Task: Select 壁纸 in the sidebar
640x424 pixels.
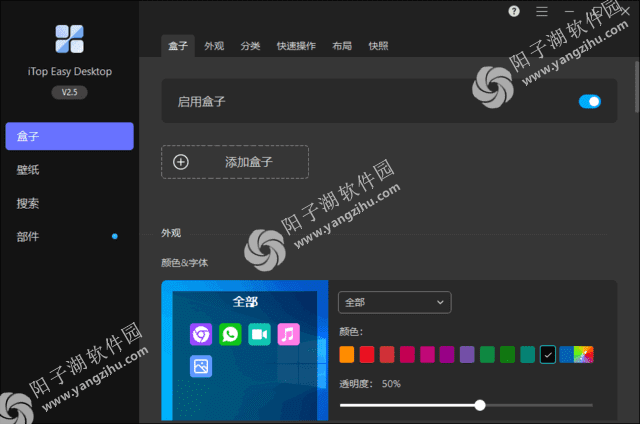Action: pos(69,170)
